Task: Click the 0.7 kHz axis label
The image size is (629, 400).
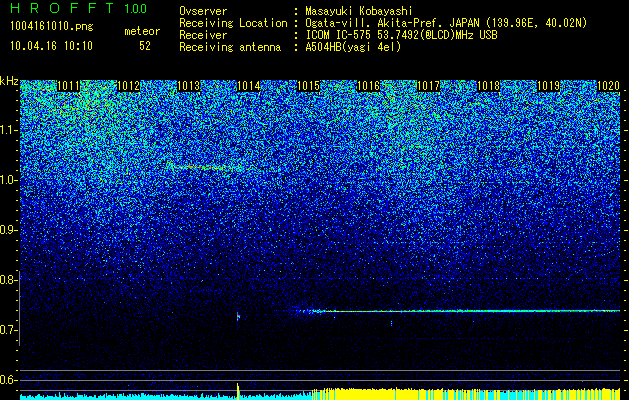Action: 8,330
